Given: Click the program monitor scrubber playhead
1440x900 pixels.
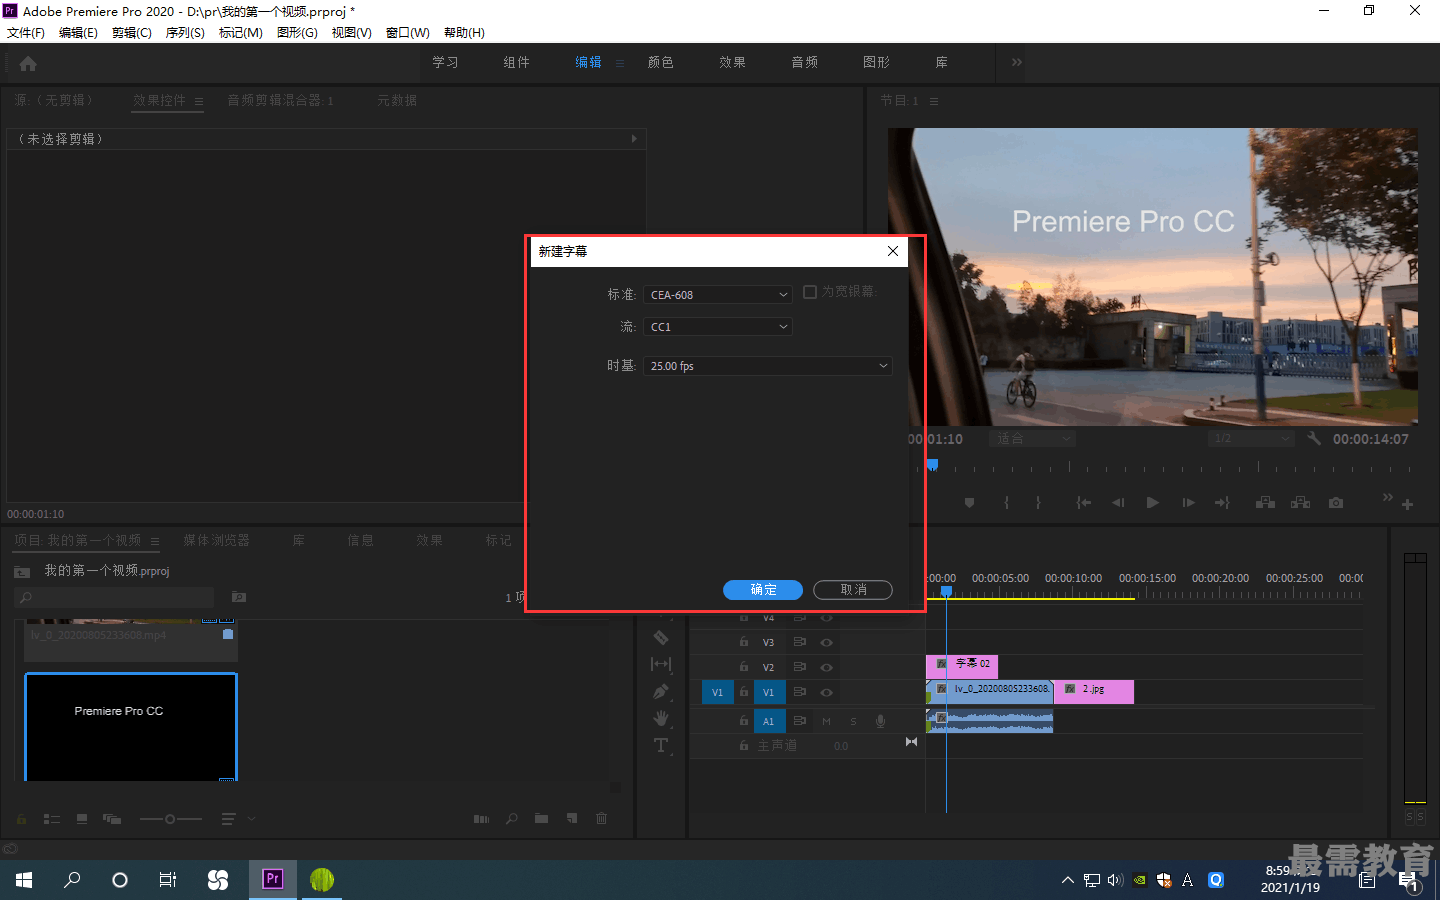Looking at the screenshot, I should [933, 465].
